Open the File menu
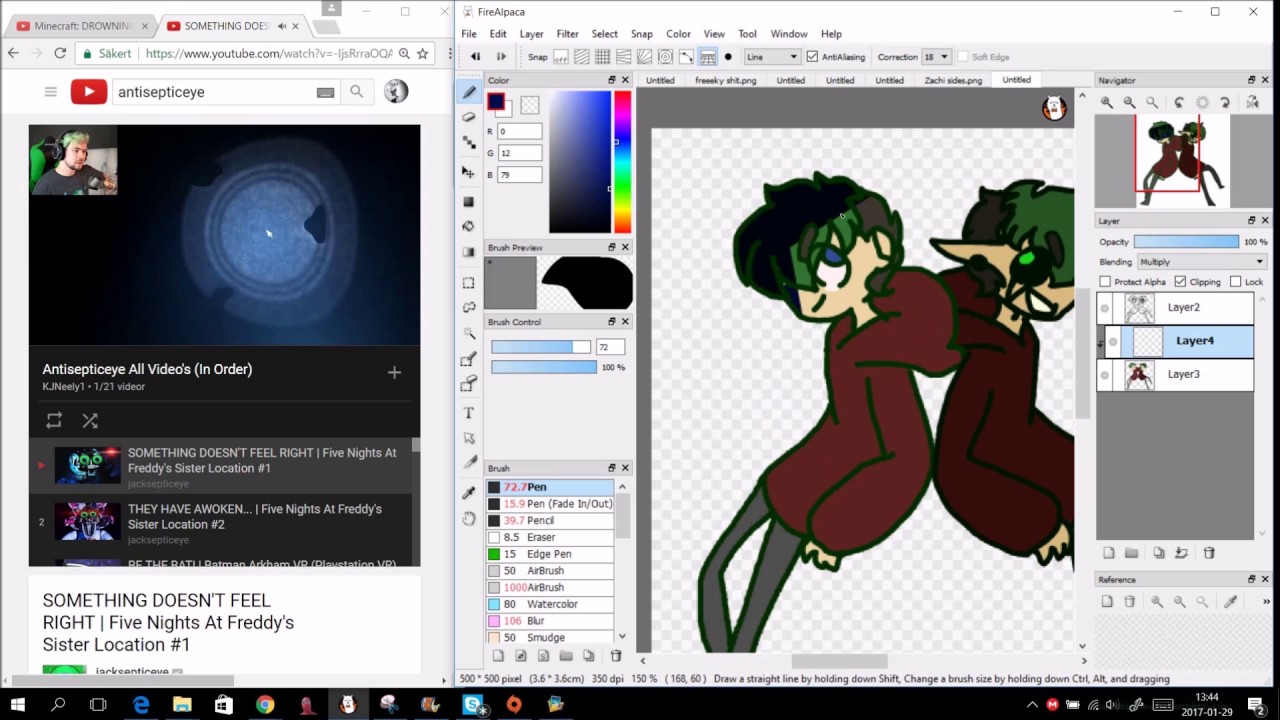This screenshot has width=1280, height=720. pyautogui.click(x=469, y=34)
